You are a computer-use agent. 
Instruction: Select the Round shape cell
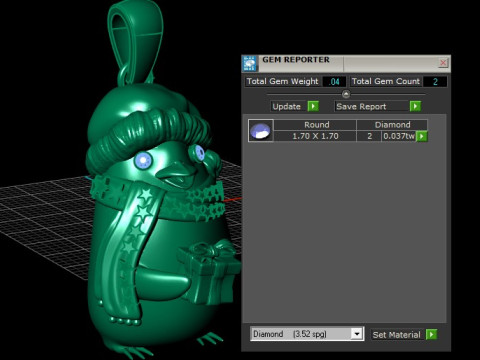click(316, 125)
